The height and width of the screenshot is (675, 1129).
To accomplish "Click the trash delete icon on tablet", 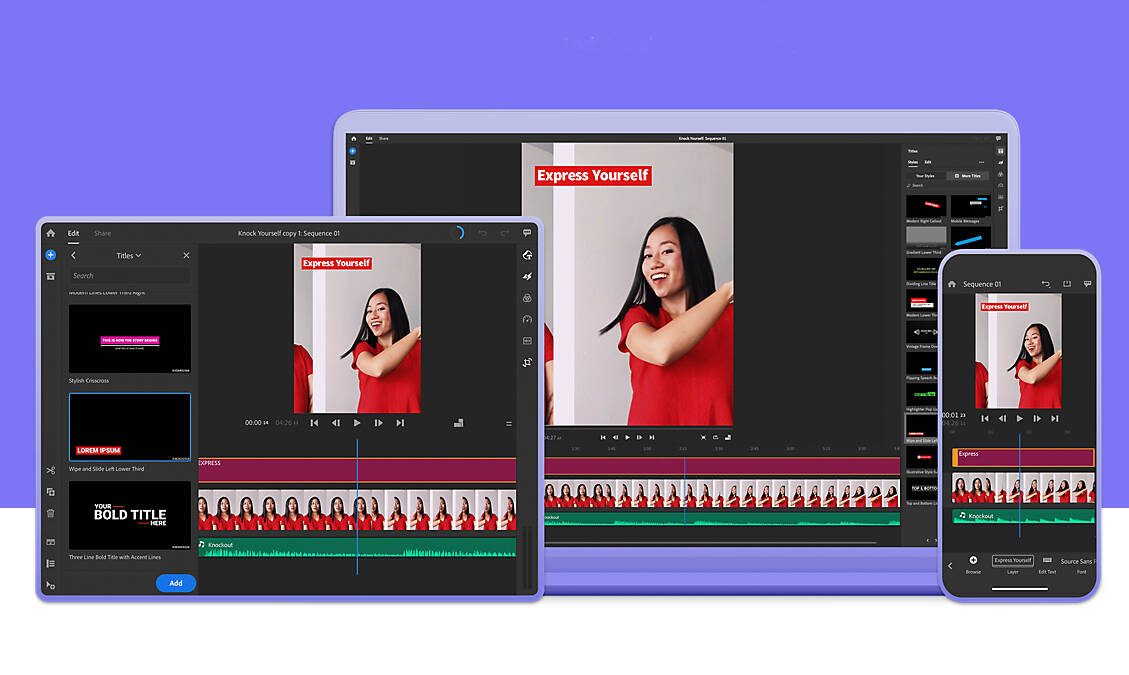I will (50, 513).
